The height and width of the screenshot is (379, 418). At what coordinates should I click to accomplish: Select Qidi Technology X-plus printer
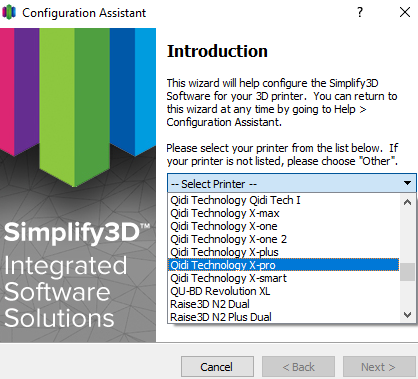point(283,252)
